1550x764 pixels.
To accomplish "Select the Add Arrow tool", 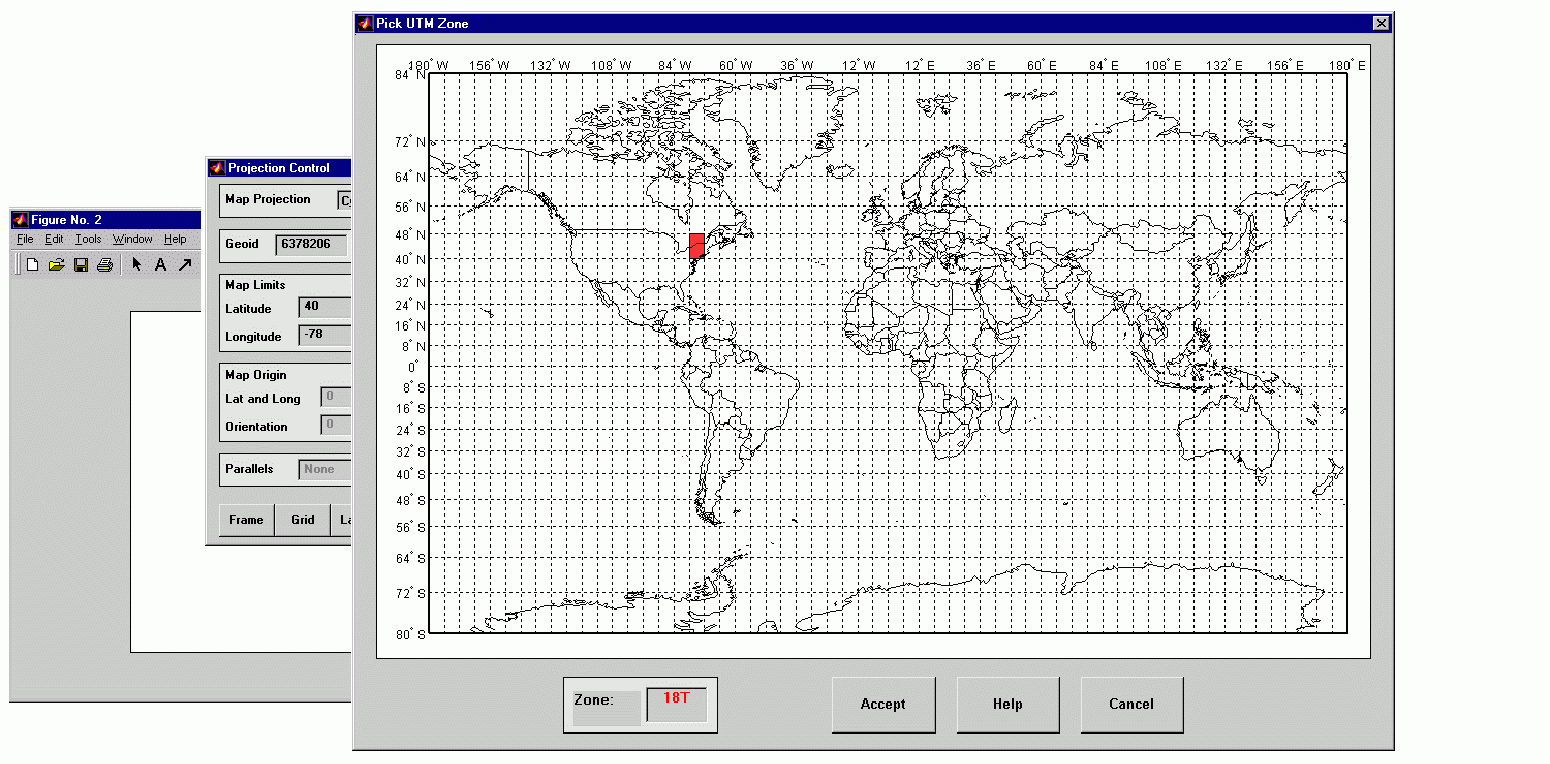I will [185, 265].
